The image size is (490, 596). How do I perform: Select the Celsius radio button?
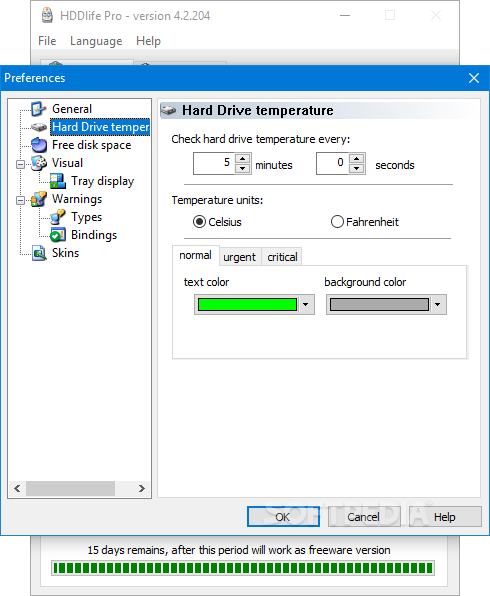[199, 222]
